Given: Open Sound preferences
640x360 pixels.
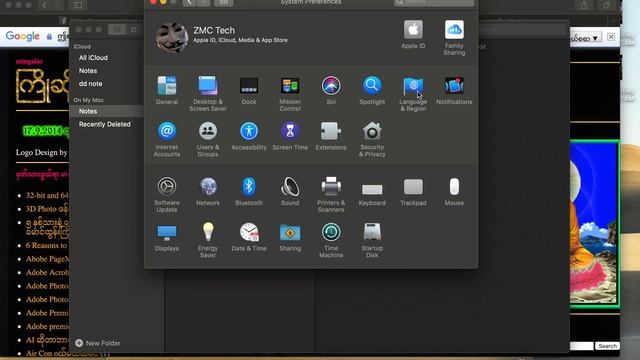Looking at the screenshot, I should coord(290,191).
